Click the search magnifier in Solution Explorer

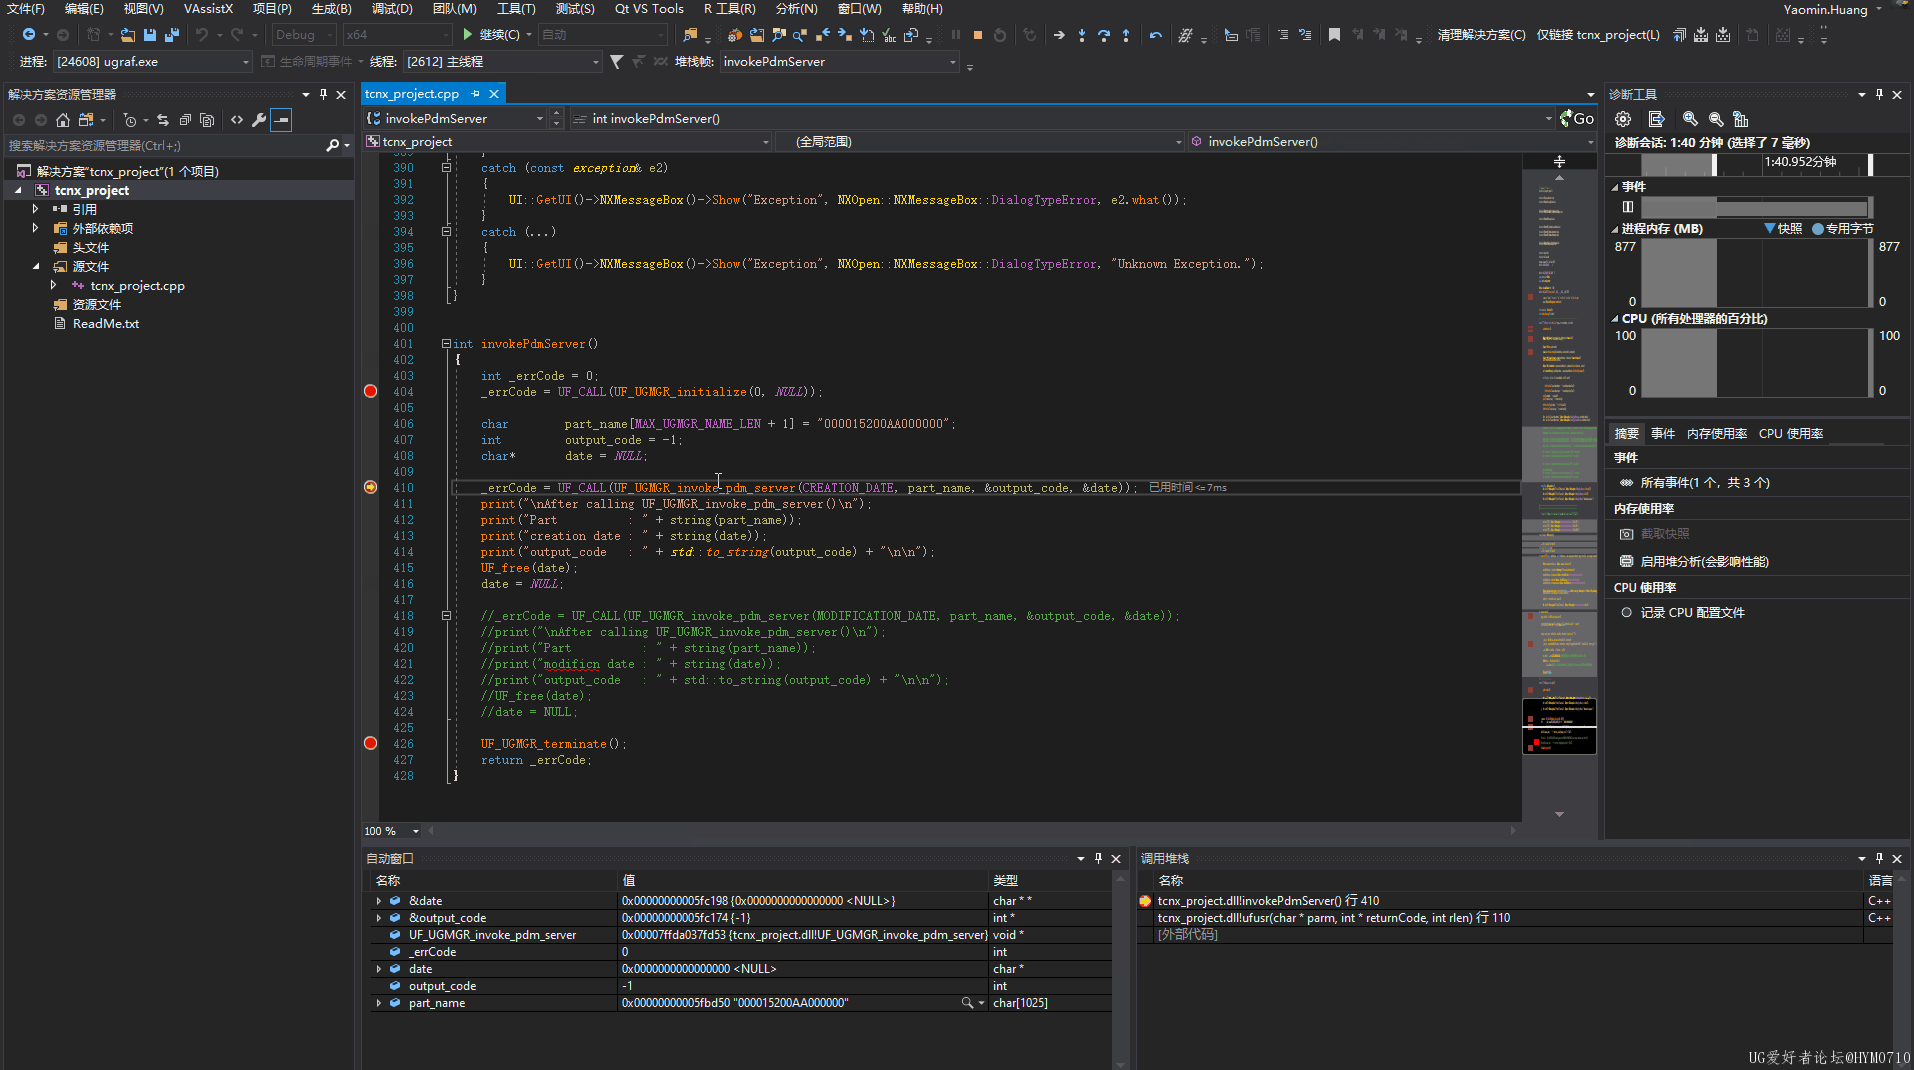click(x=332, y=146)
